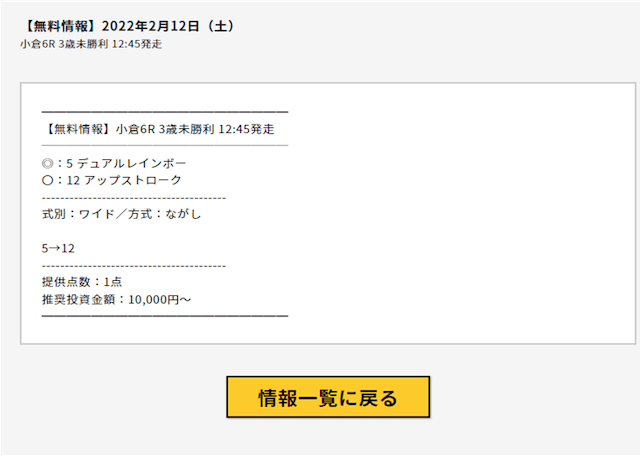Click the bet combination 5→12

[x=58, y=248]
